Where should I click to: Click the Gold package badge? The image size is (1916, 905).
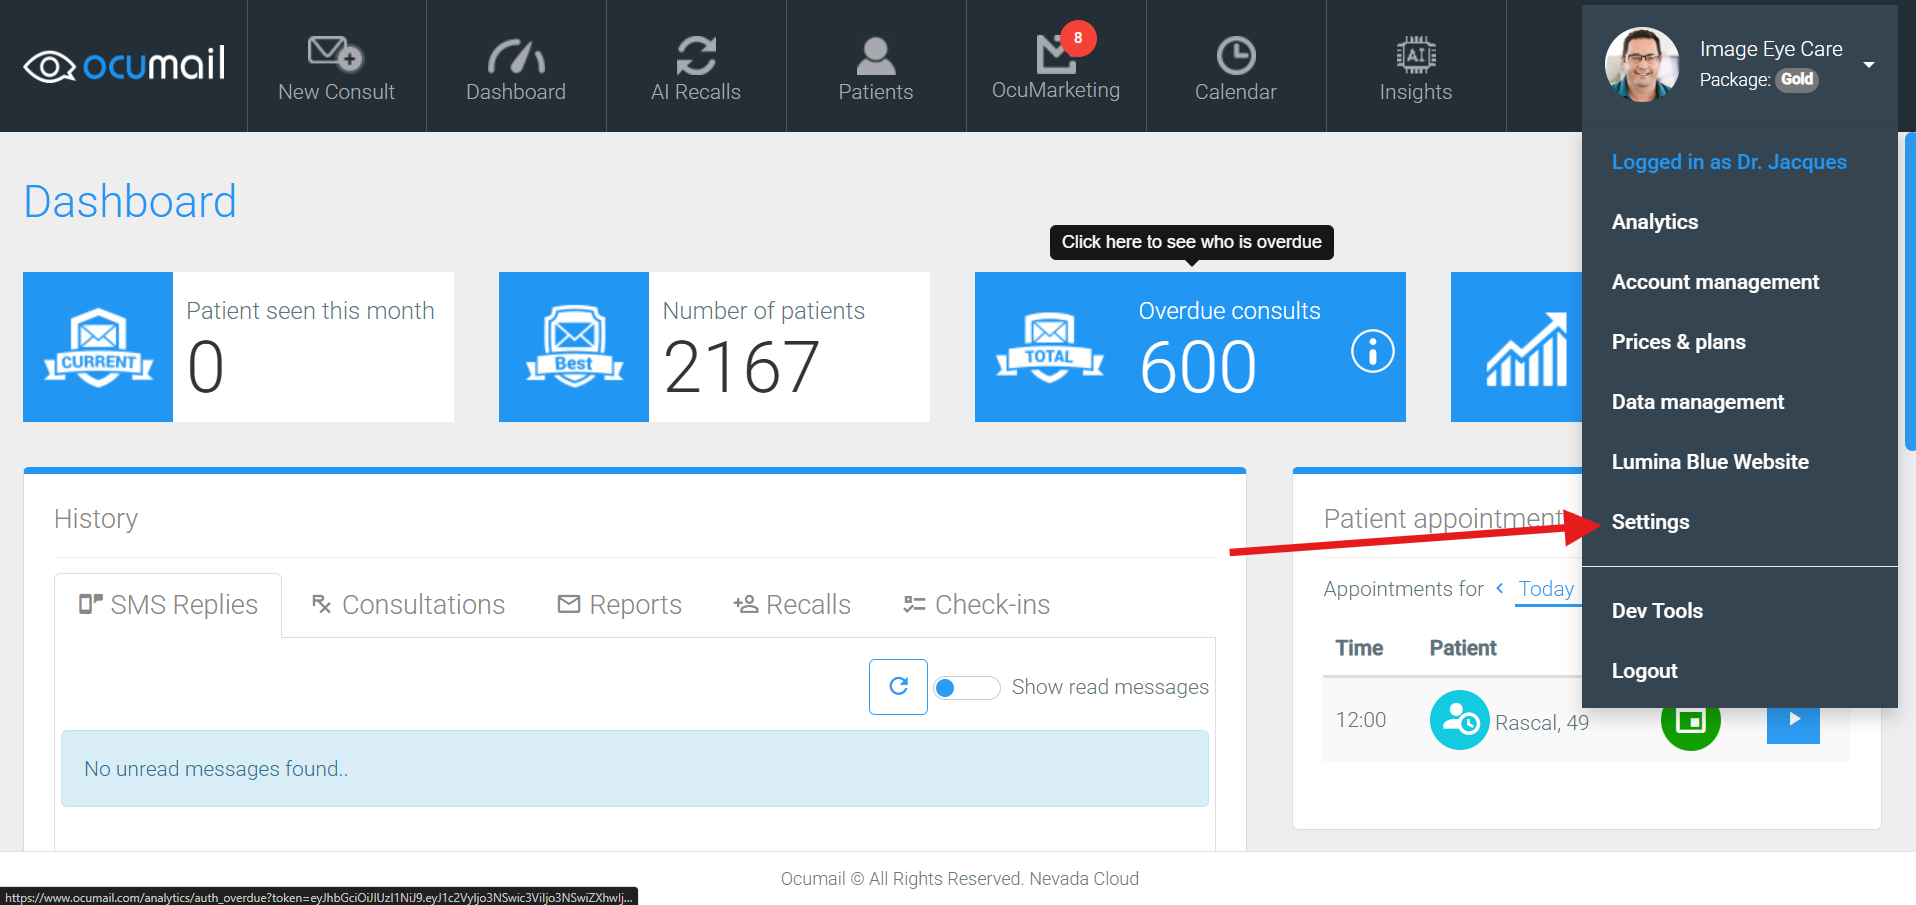(x=1797, y=80)
